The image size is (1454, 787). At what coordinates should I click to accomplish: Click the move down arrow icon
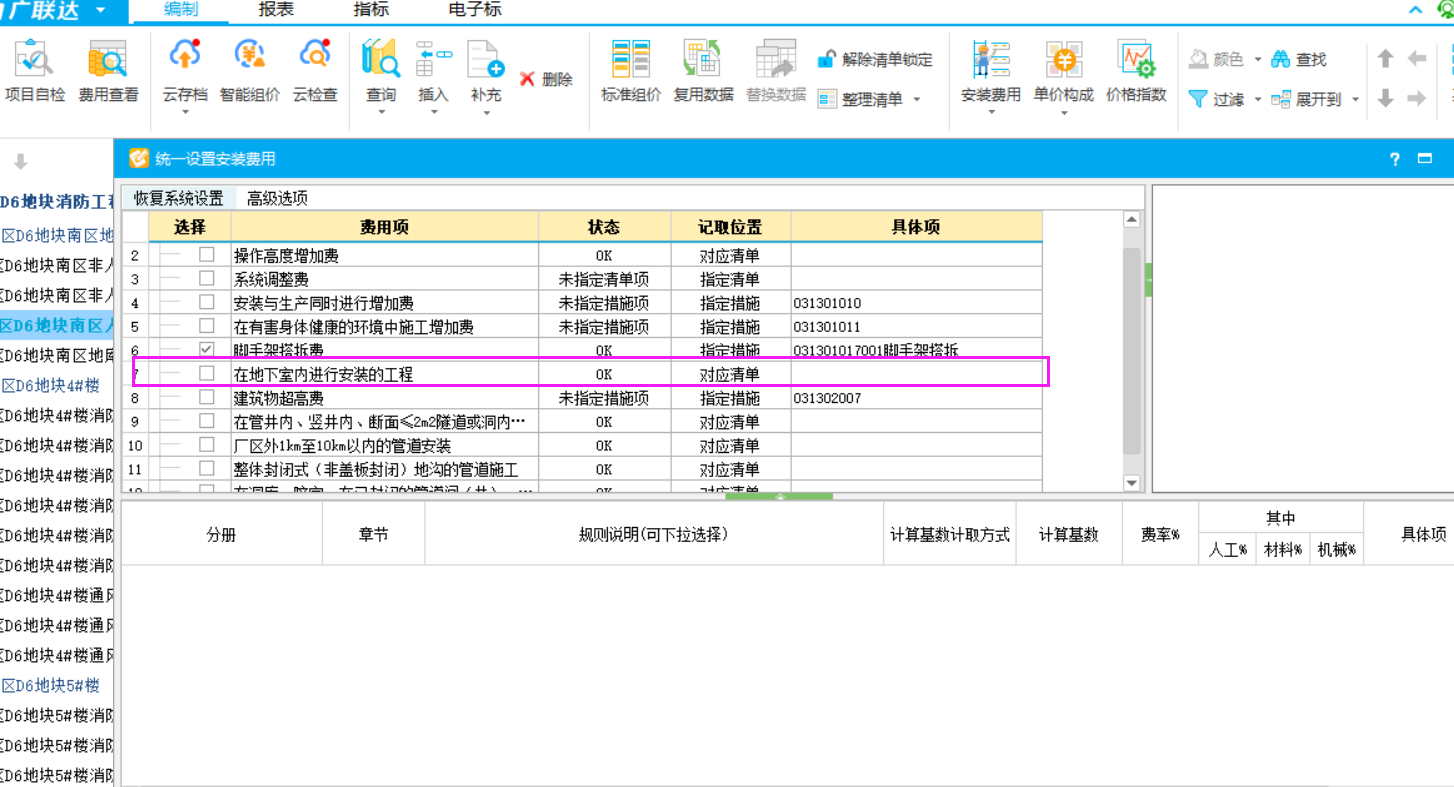[1385, 98]
